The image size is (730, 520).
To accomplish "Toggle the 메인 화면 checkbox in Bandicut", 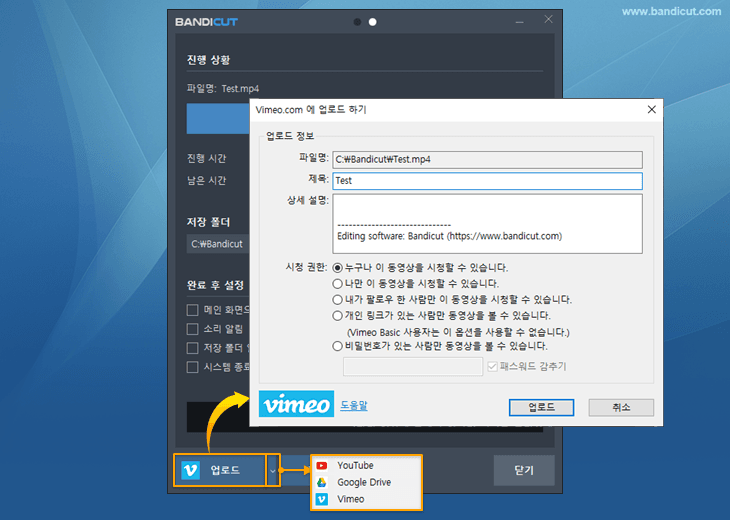I will (192, 310).
